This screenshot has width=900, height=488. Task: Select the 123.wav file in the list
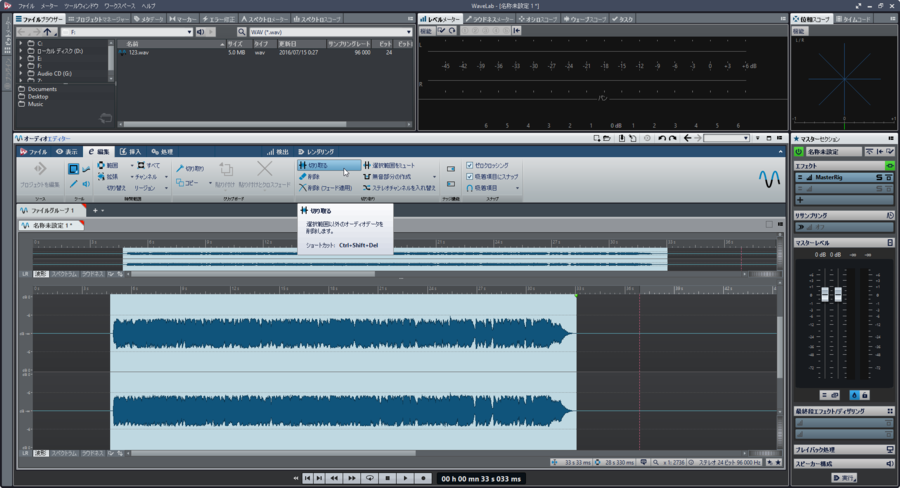point(139,52)
